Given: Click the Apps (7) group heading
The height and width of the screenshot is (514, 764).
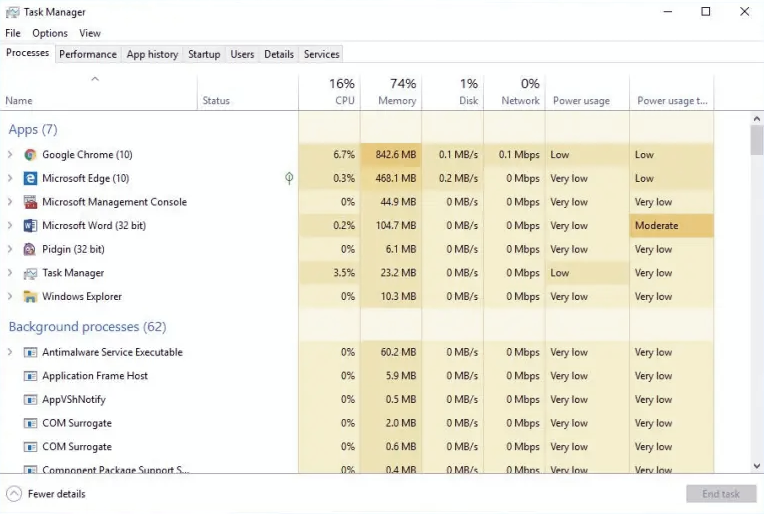Looking at the screenshot, I should tap(33, 130).
